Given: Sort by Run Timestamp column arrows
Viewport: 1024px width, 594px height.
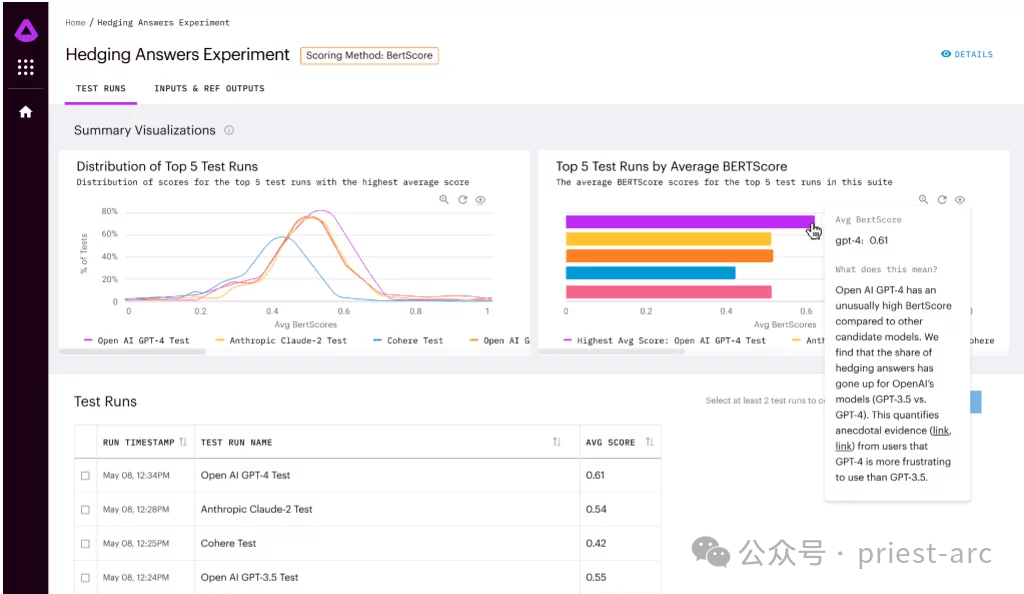Looking at the screenshot, I should pos(183,442).
